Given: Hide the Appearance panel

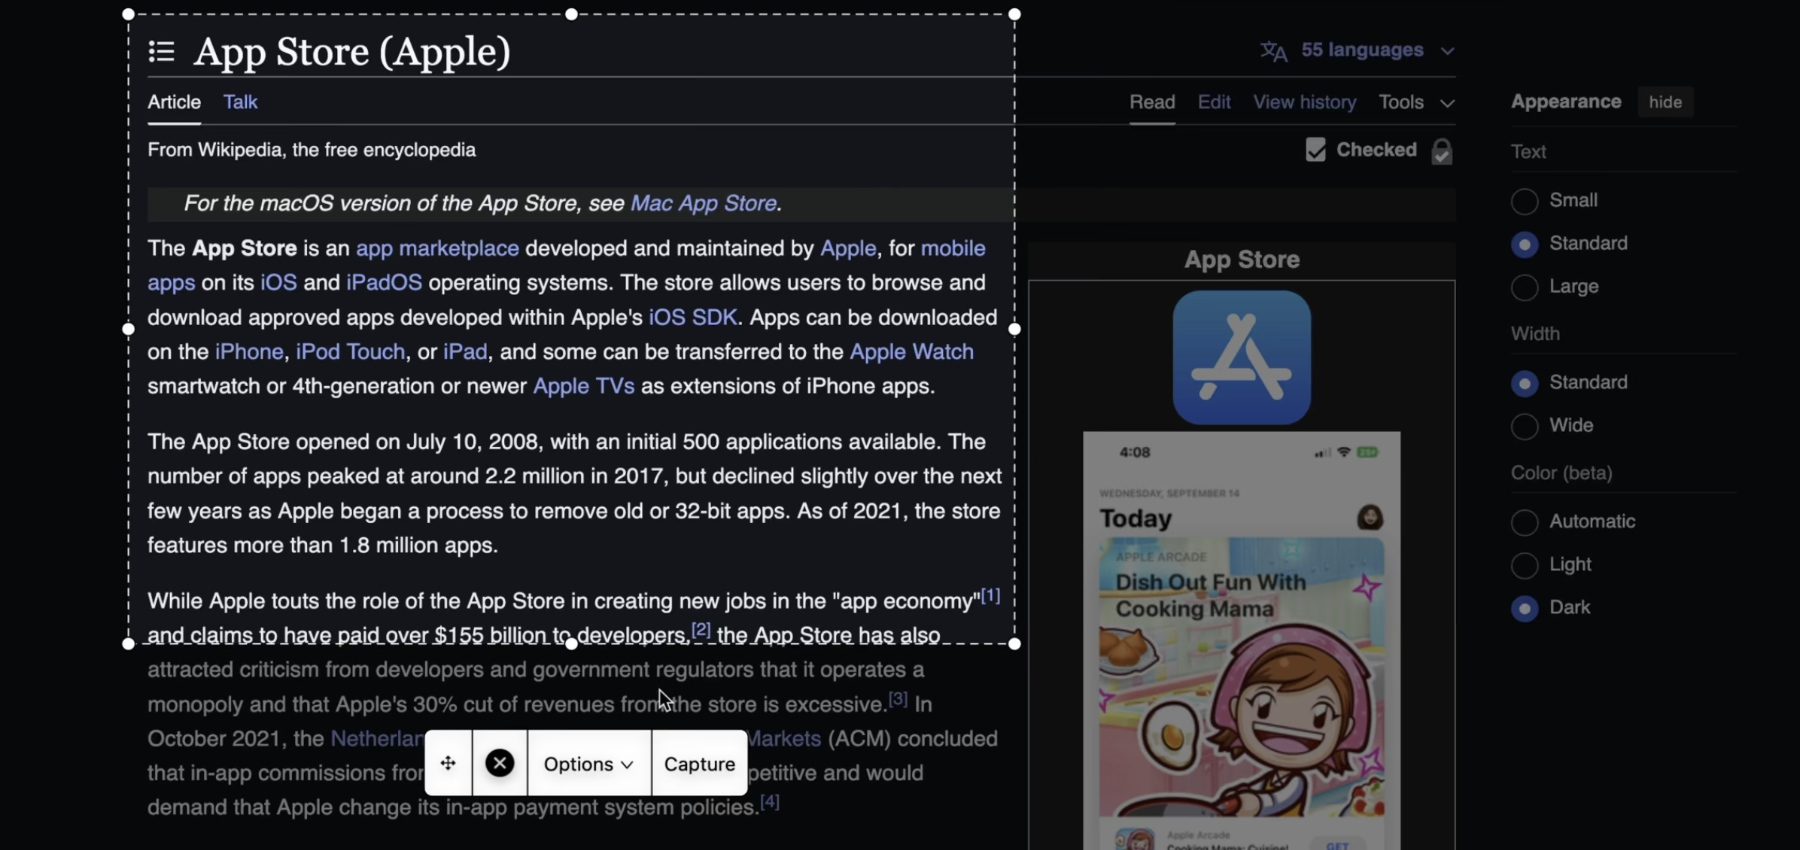Looking at the screenshot, I should point(1665,102).
